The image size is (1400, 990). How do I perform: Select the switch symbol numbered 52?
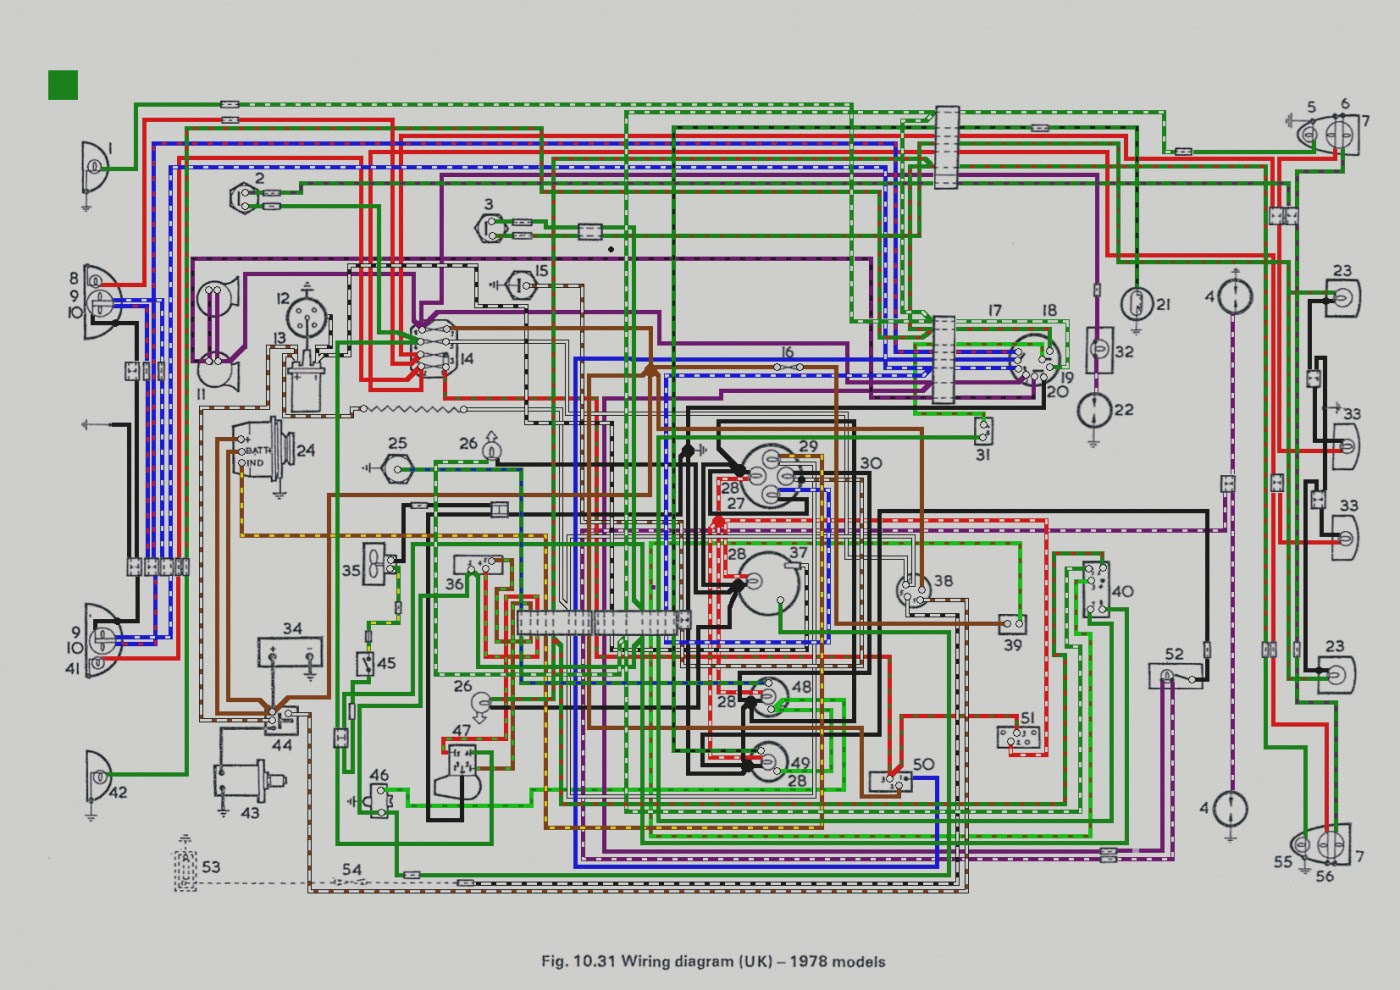point(1176,677)
